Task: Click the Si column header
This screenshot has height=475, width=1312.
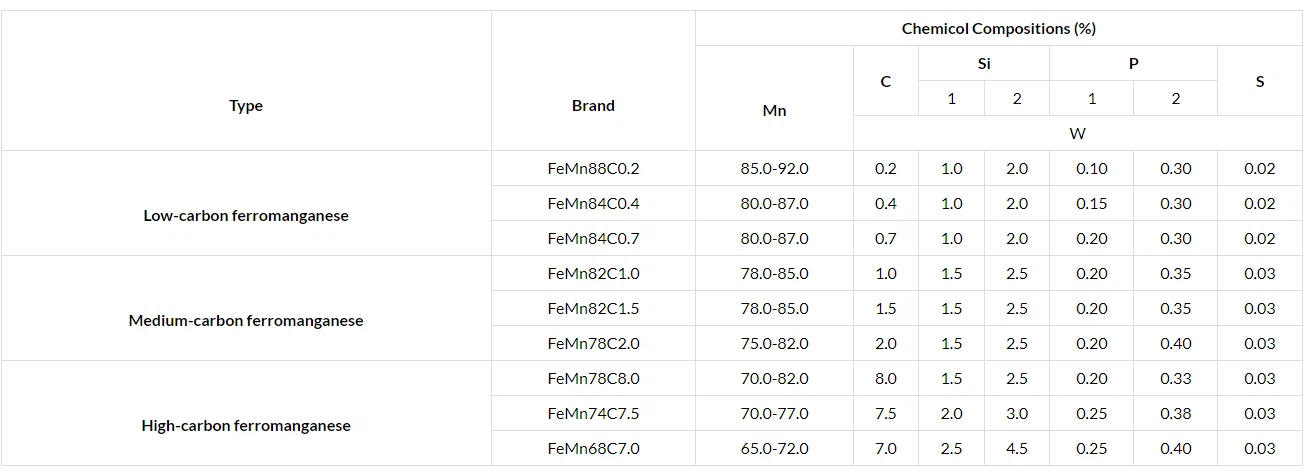Action: coord(984,64)
